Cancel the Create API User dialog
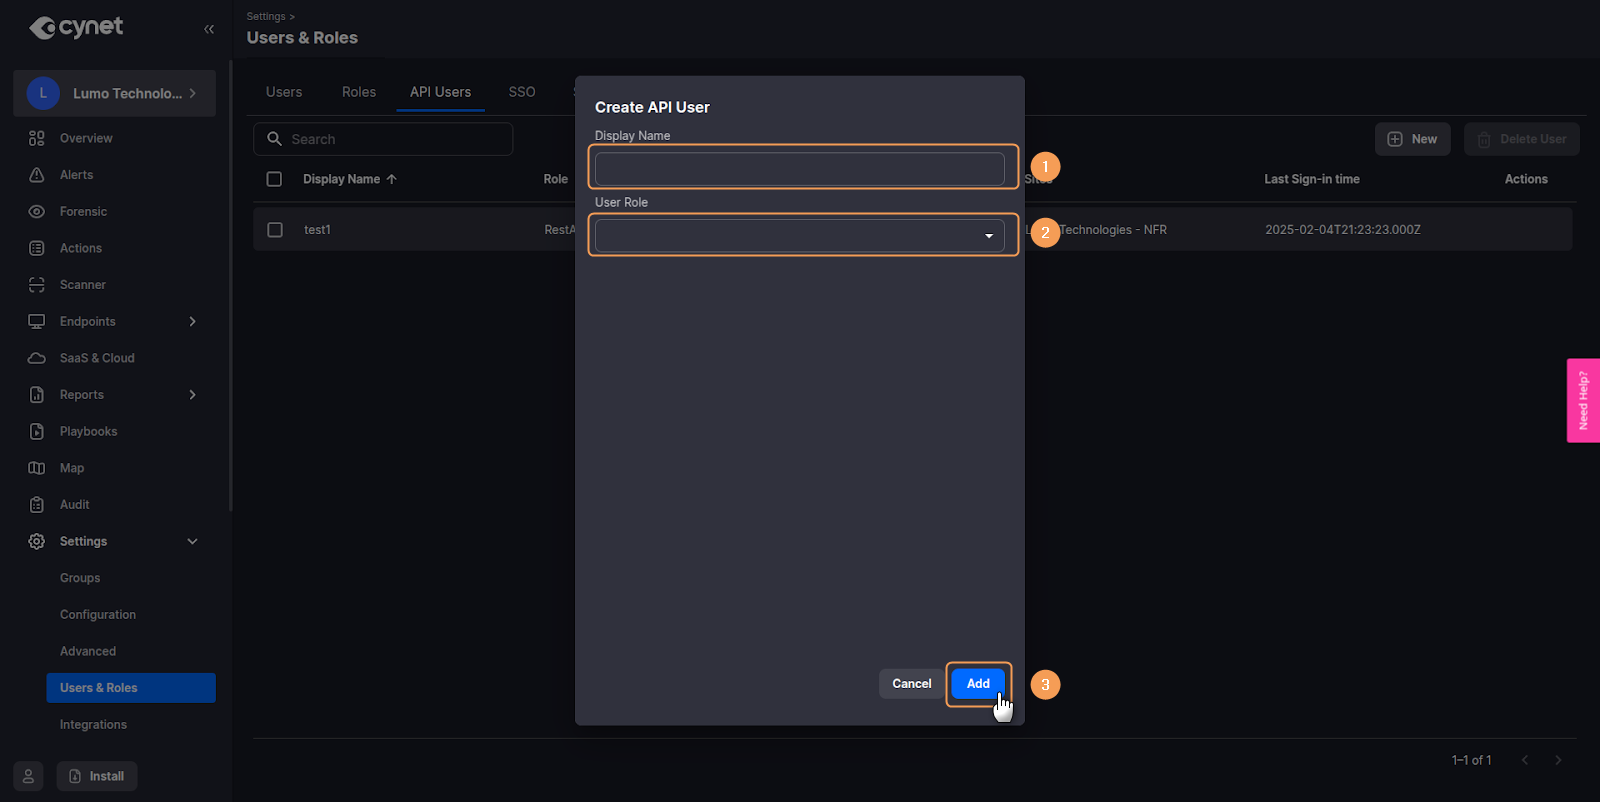This screenshot has width=1600, height=802. [911, 684]
